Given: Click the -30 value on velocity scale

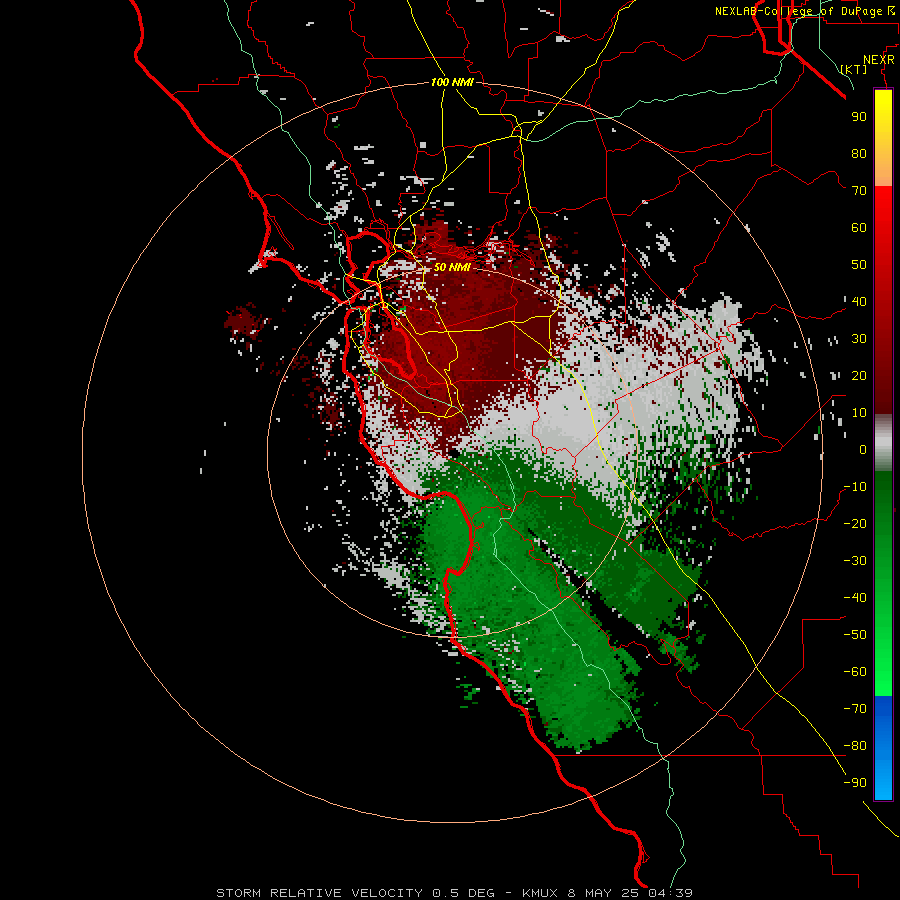Looking at the screenshot, I should coord(855,561).
